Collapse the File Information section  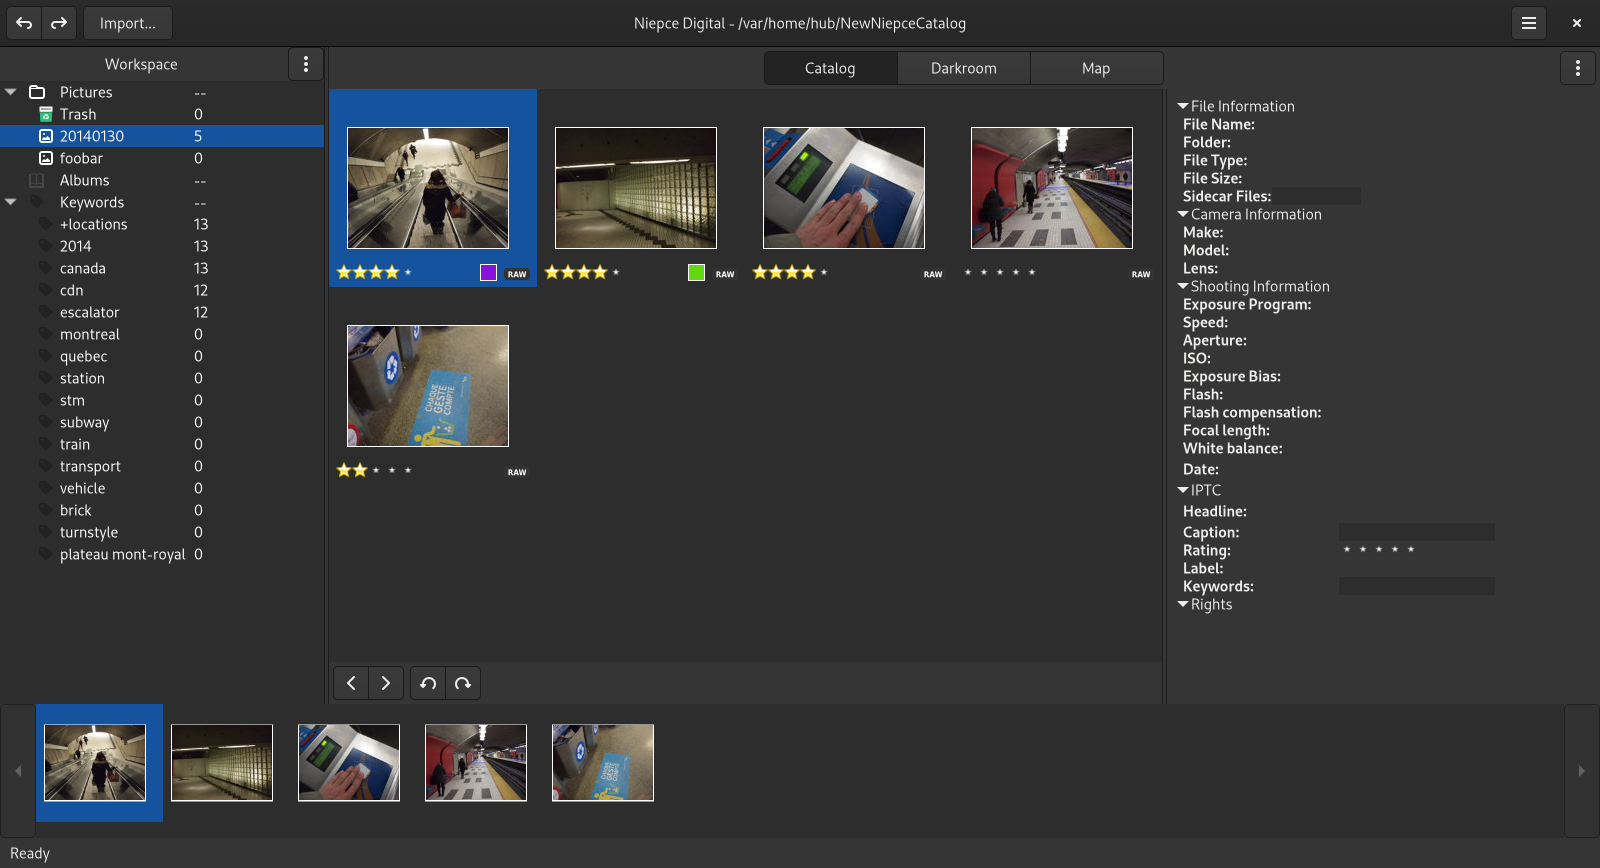[x=1183, y=106]
